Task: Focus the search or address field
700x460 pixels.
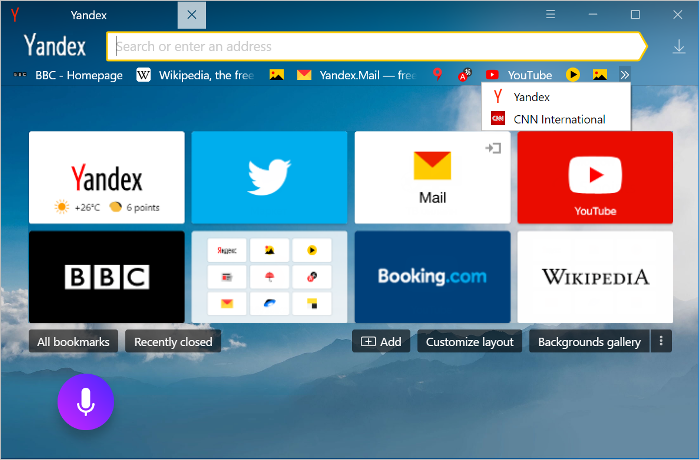Action: tap(376, 46)
